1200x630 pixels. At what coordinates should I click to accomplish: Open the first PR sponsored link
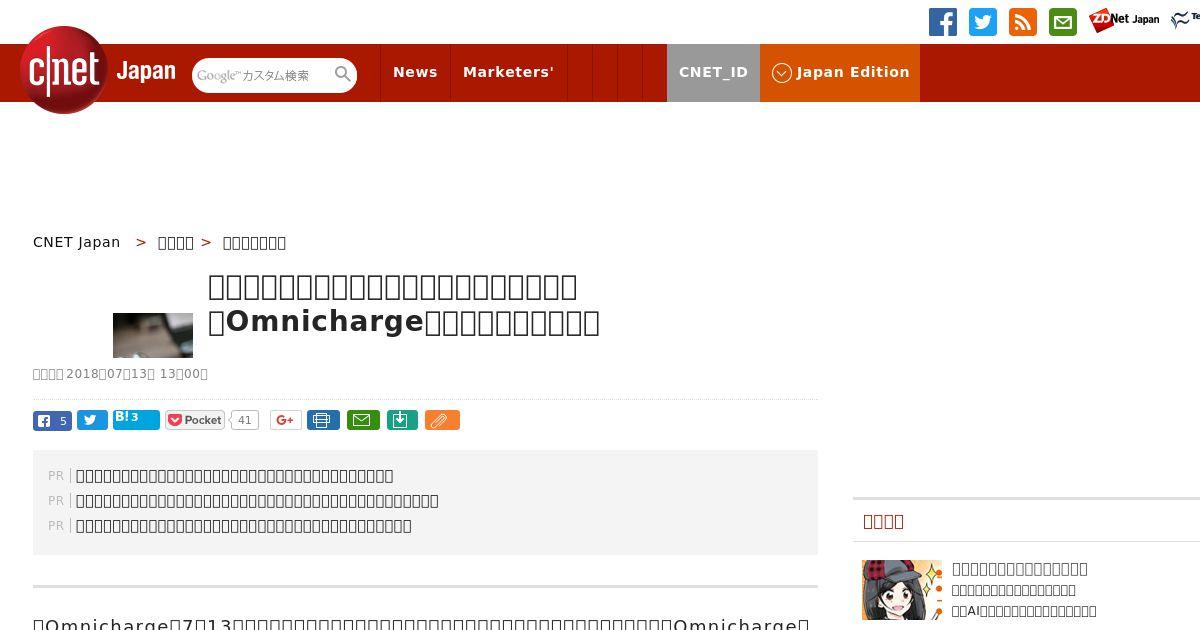coord(235,476)
